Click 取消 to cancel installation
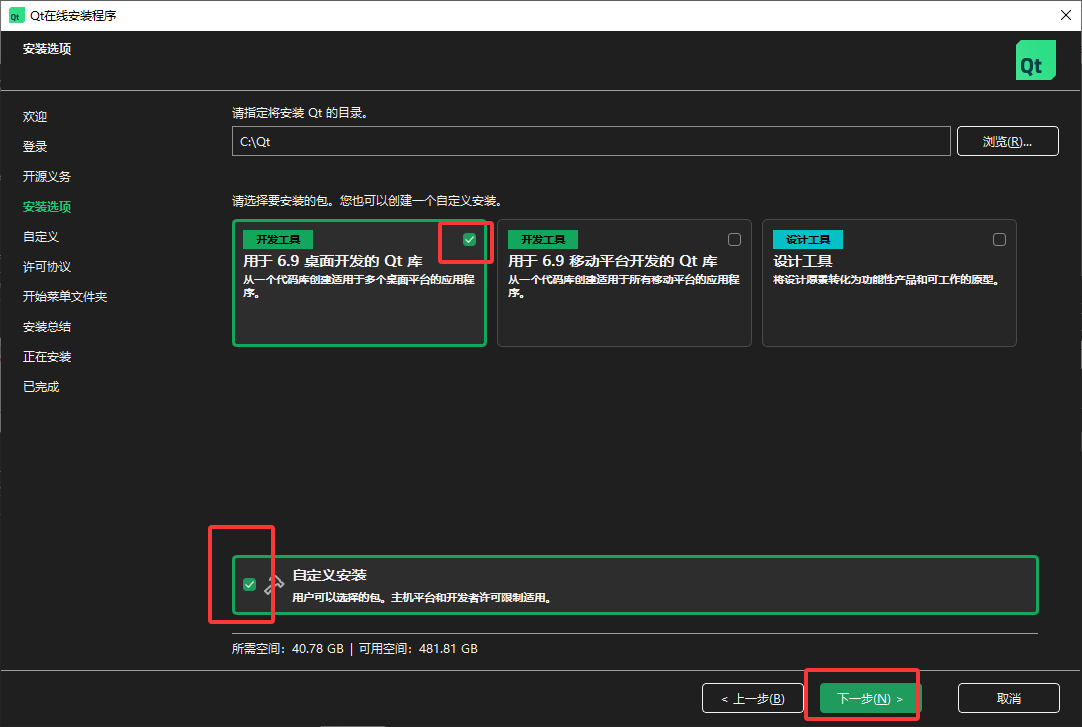 tap(1009, 697)
